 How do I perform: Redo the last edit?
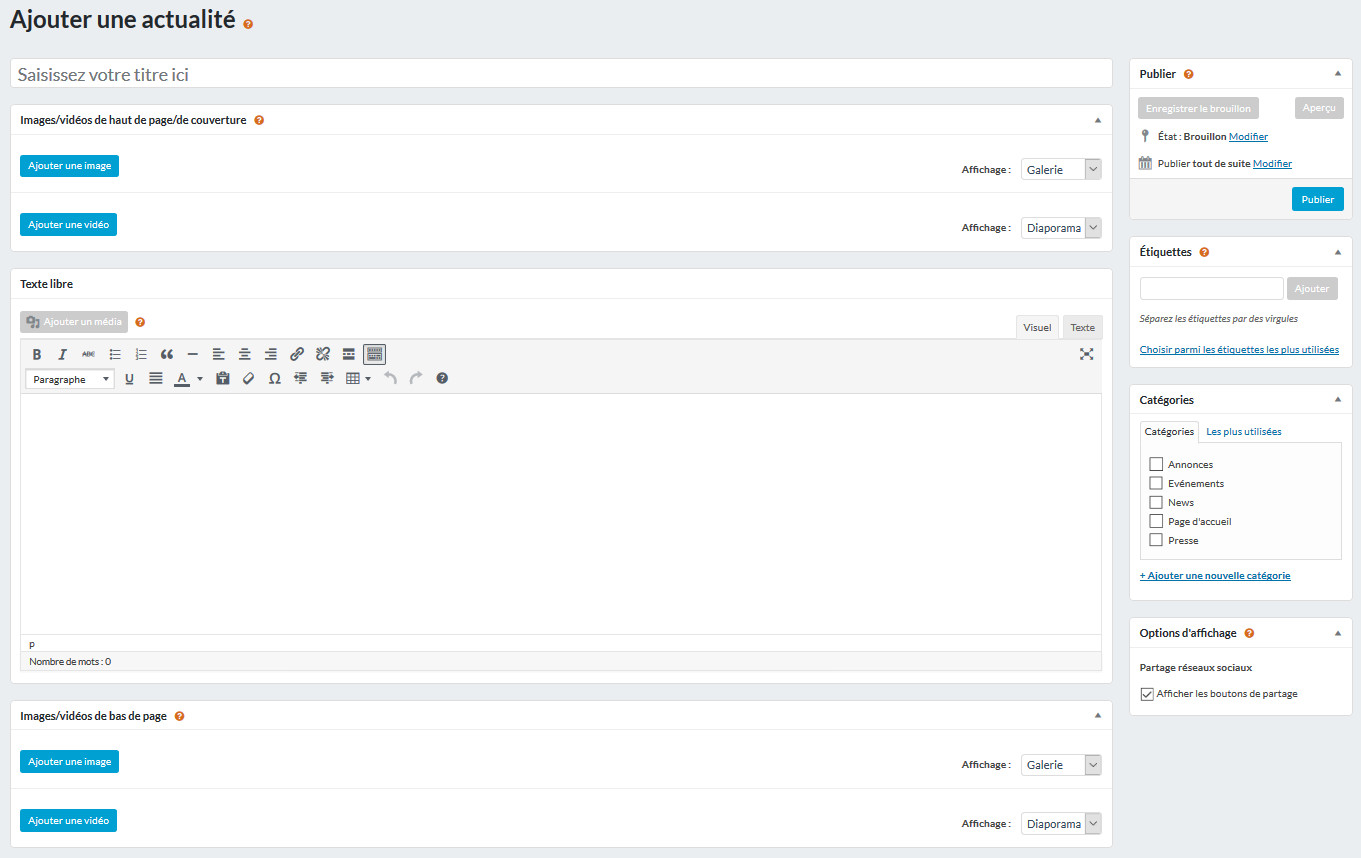(x=416, y=379)
